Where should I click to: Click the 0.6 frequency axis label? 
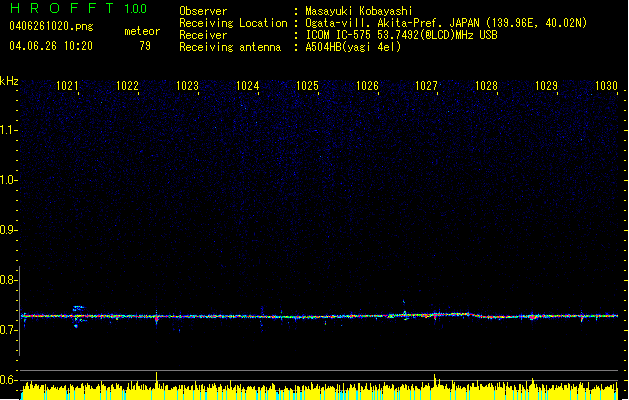(x=8, y=380)
